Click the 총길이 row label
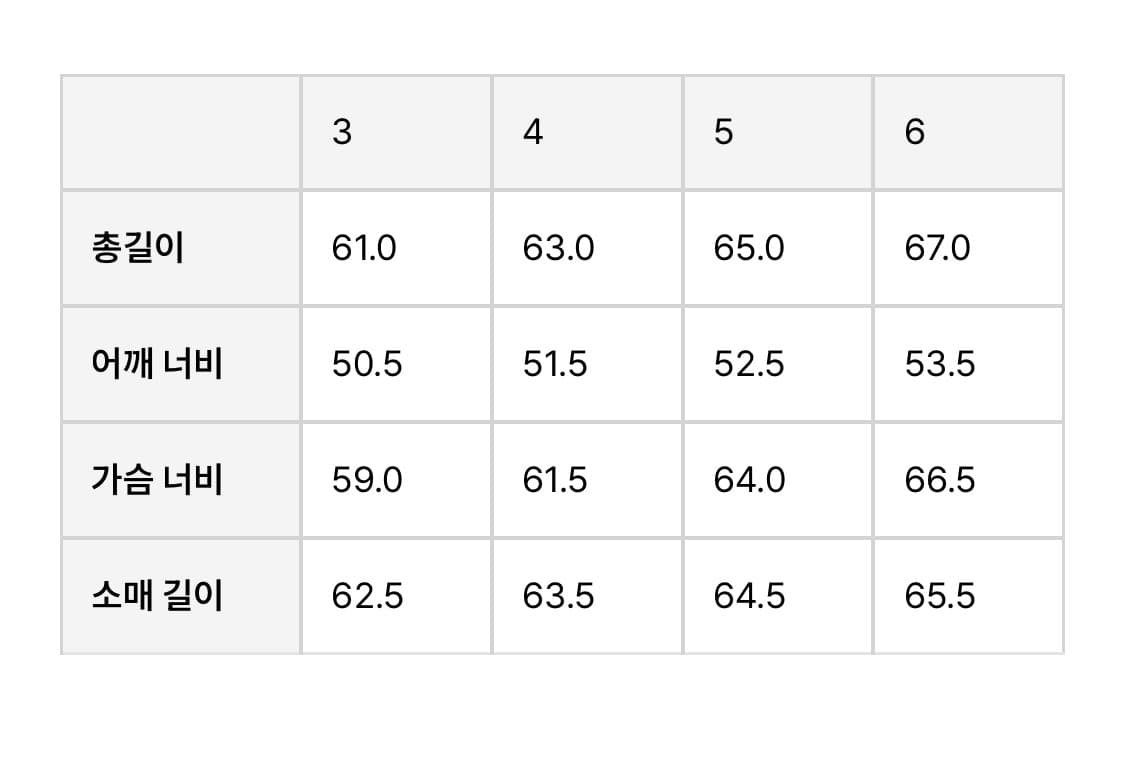The width and height of the screenshot is (1125, 769). click(138, 248)
